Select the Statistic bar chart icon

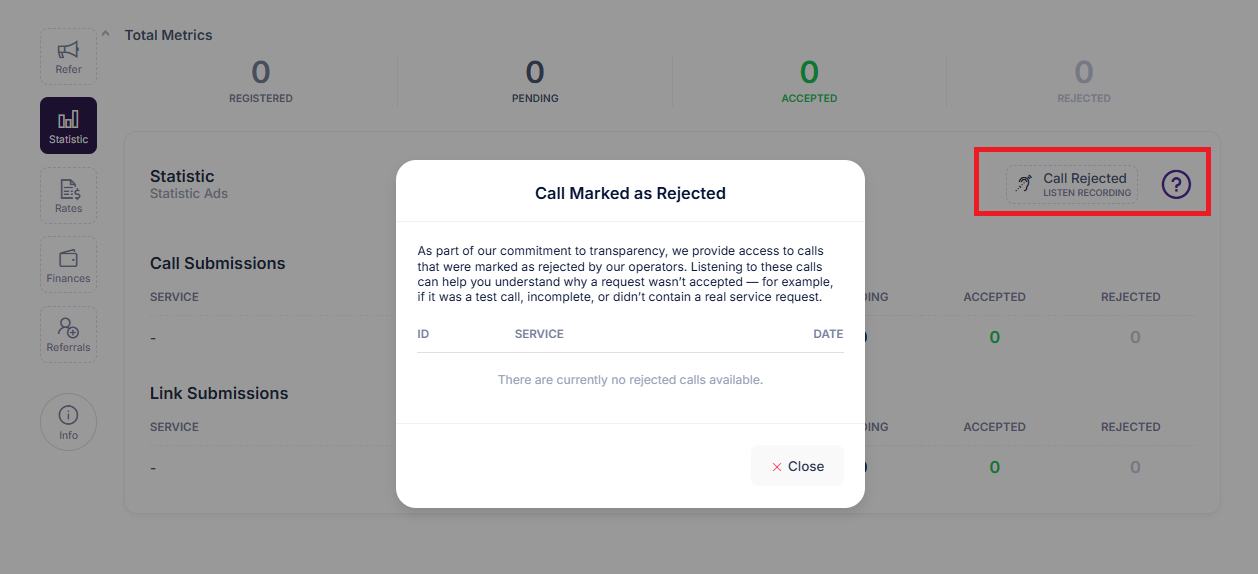(x=68, y=125)
